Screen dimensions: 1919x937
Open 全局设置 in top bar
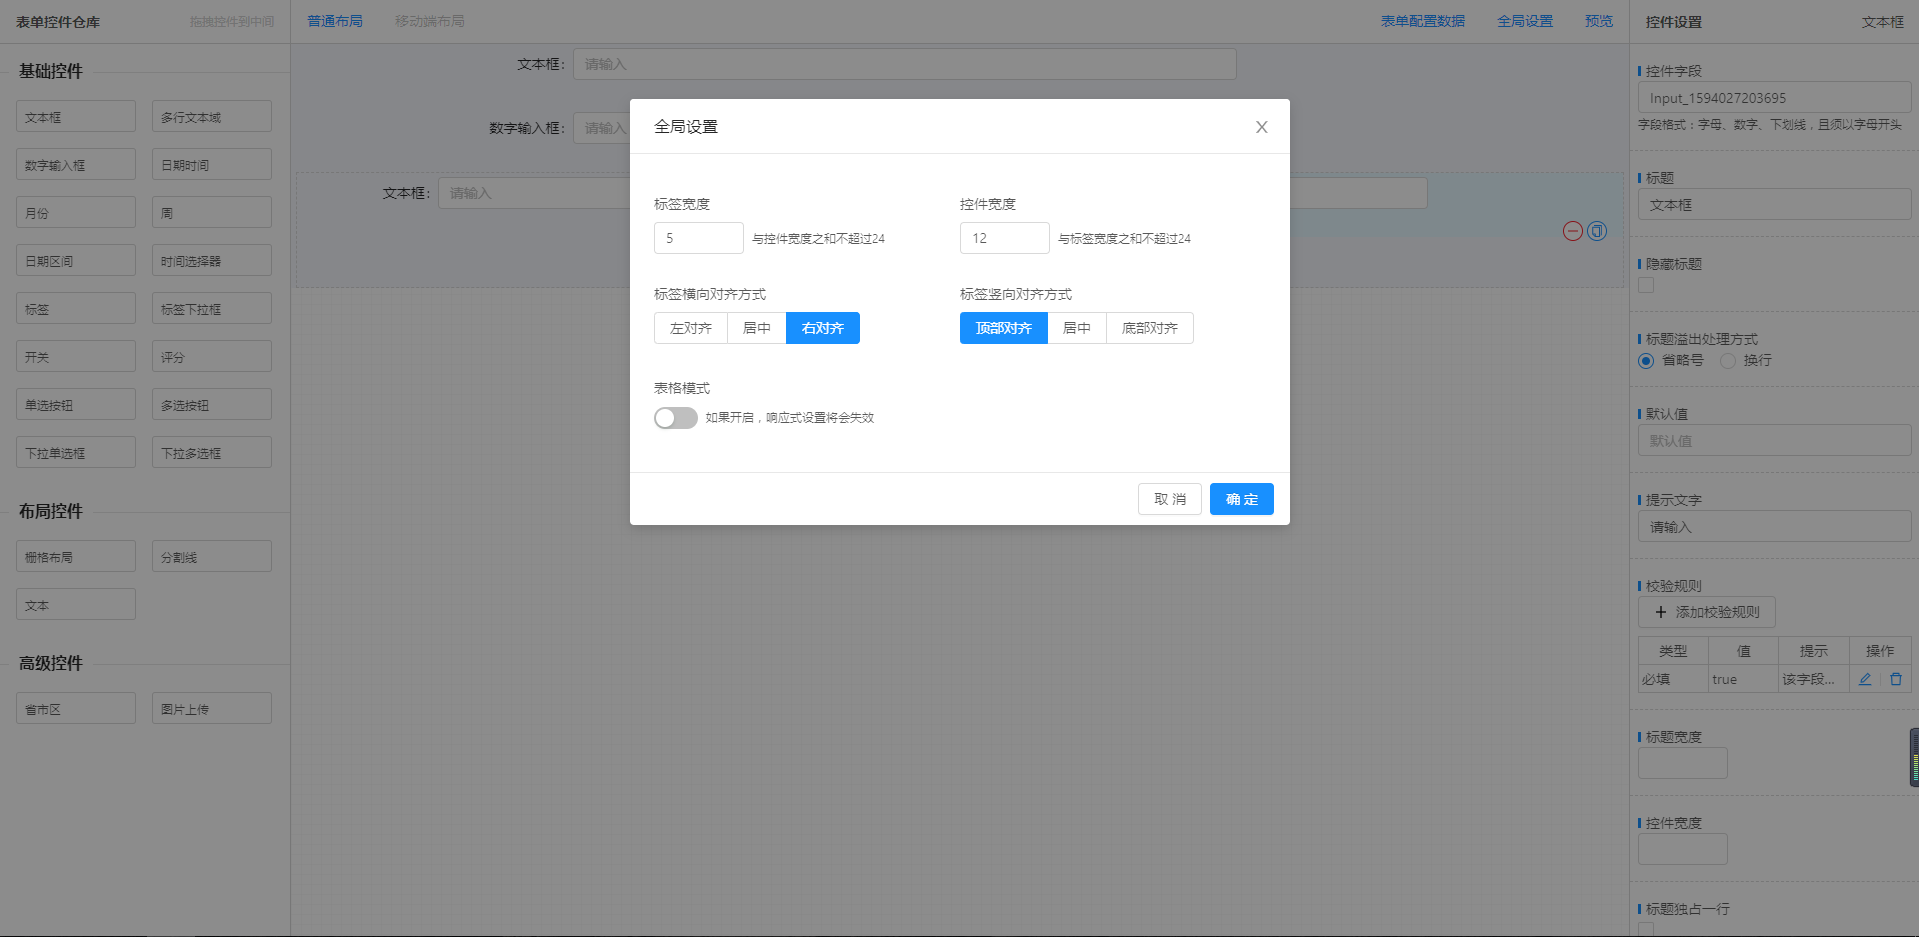tap(1525, 21)
